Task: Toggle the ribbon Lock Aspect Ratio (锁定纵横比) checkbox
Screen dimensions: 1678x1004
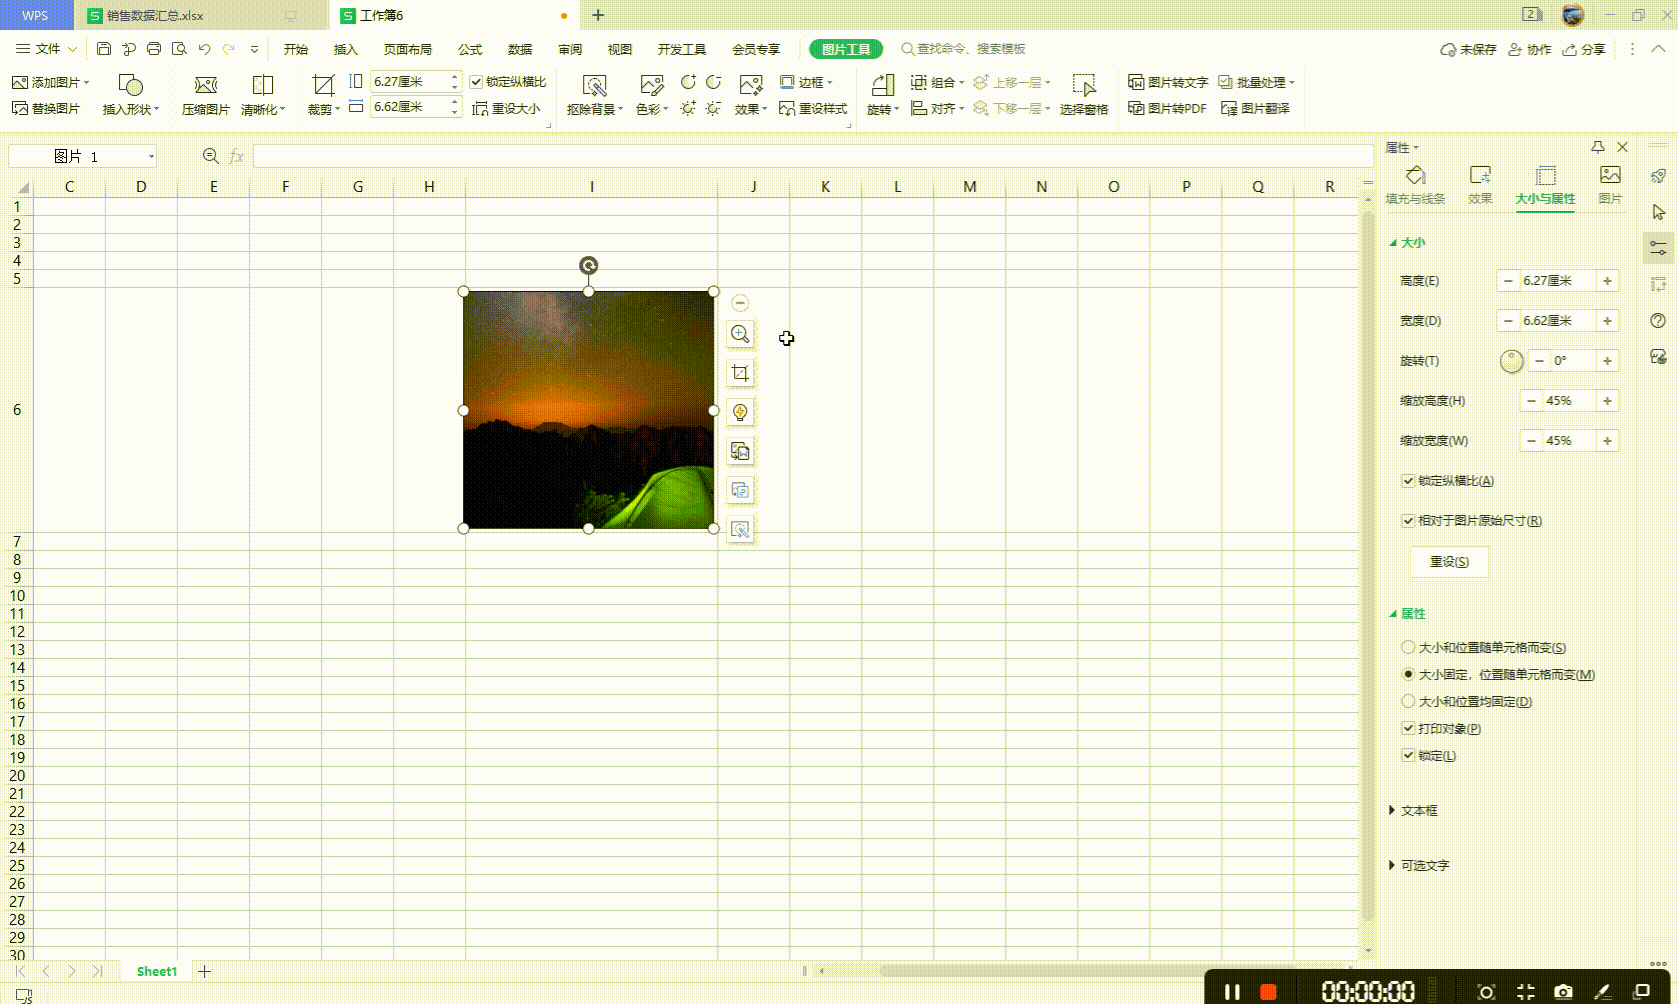Action: pyautogui.click(x=476, y=82)
